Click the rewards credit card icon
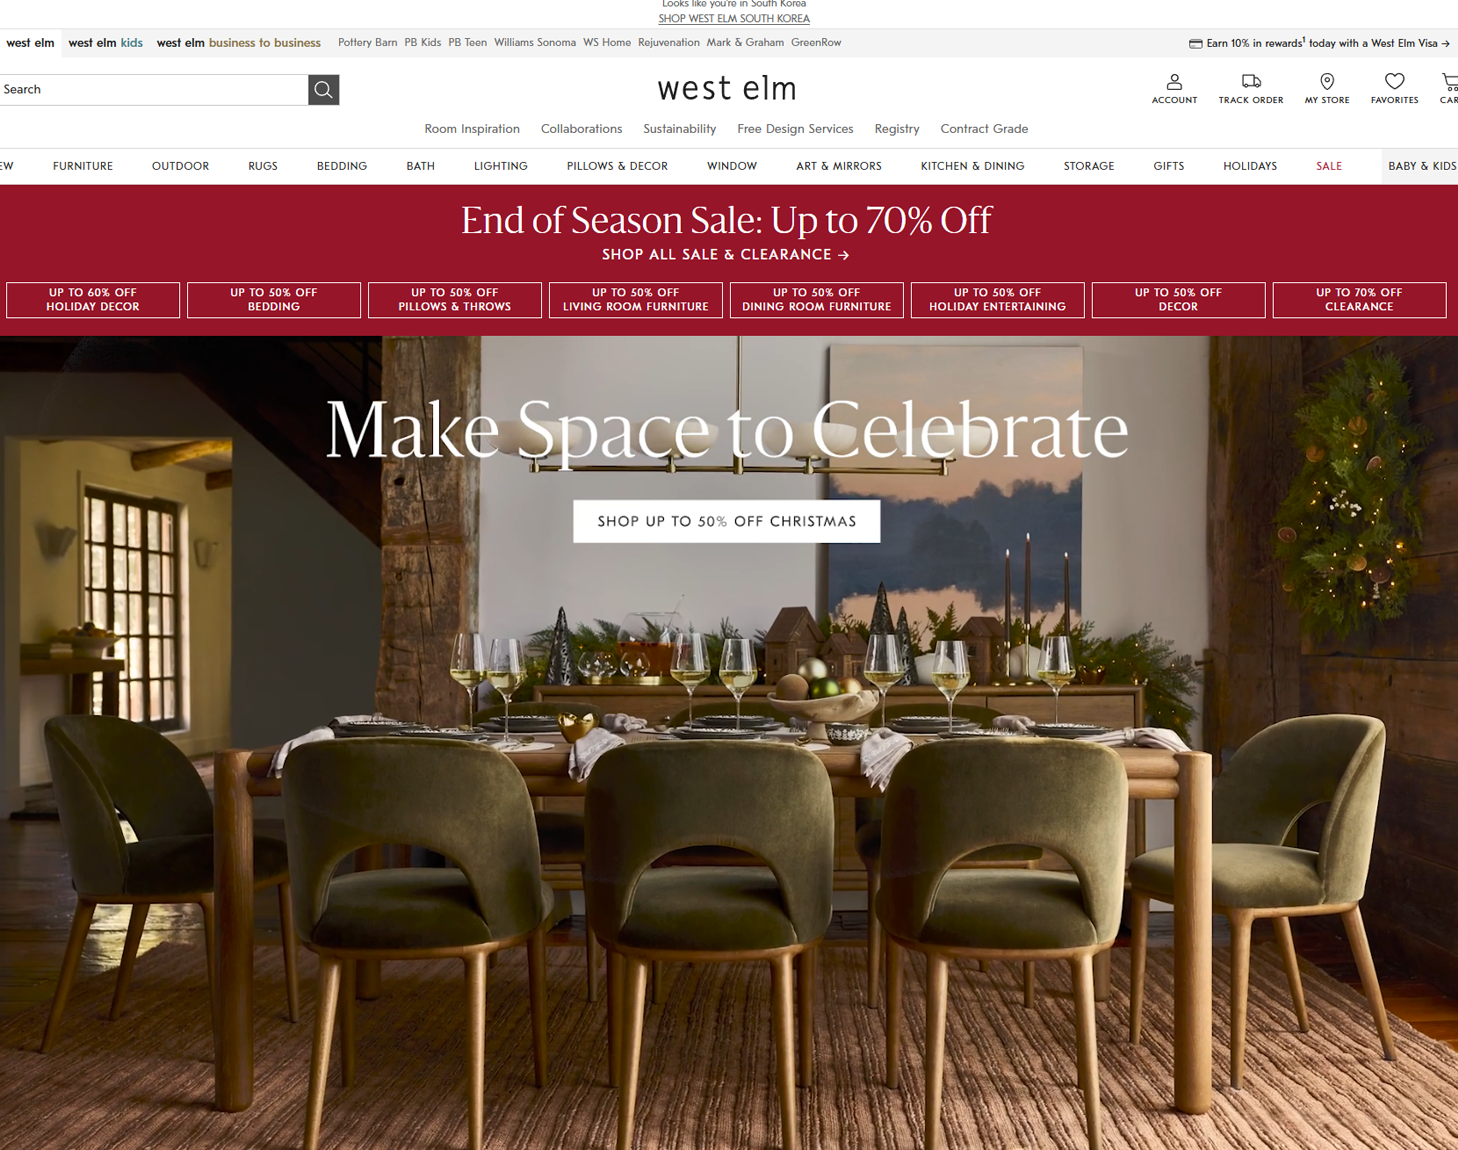This screenshot has width=1458, height=1150. click(1195, 44)
